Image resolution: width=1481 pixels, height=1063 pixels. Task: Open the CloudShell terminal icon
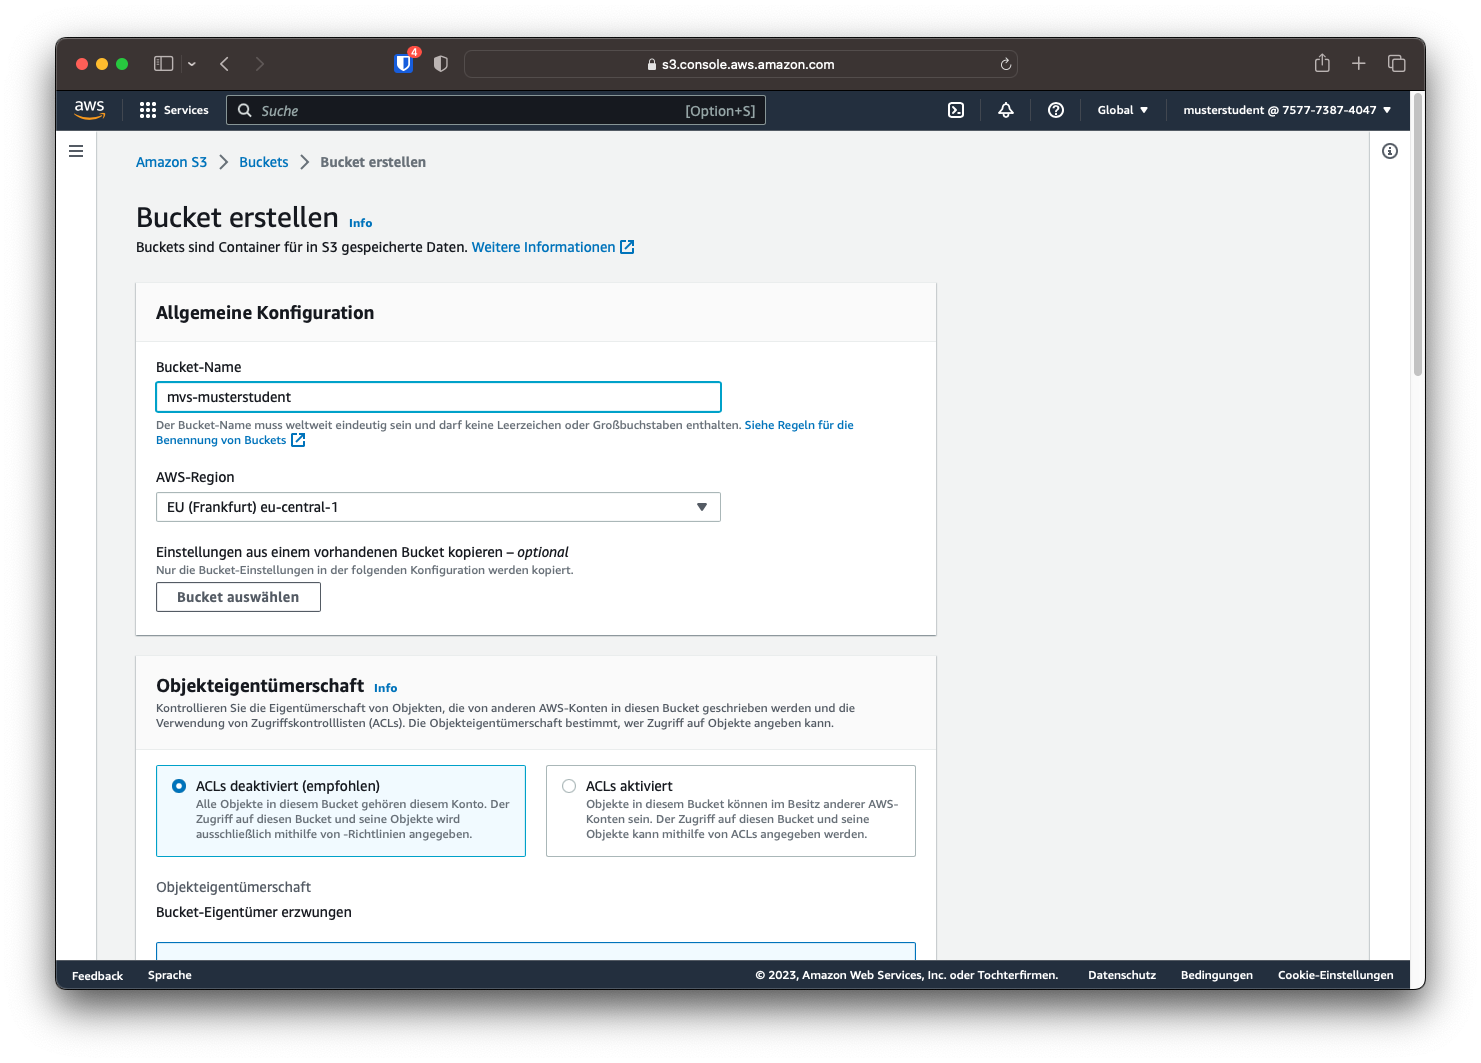[956, 110]
